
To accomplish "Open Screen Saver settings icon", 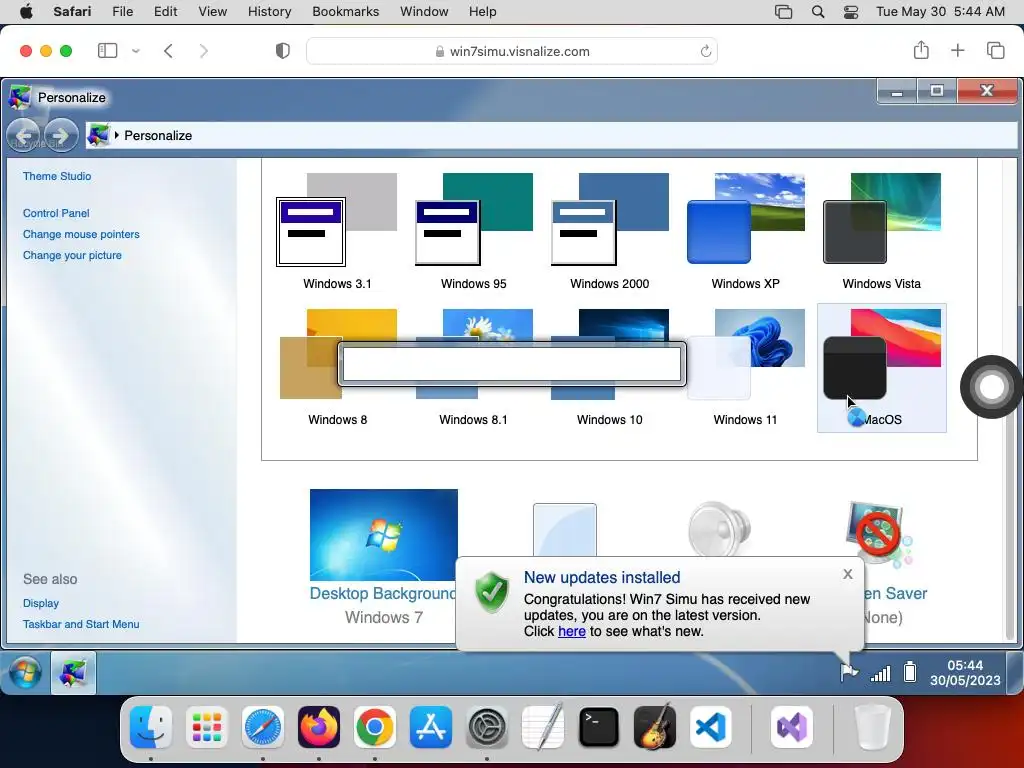I will 877,532.
